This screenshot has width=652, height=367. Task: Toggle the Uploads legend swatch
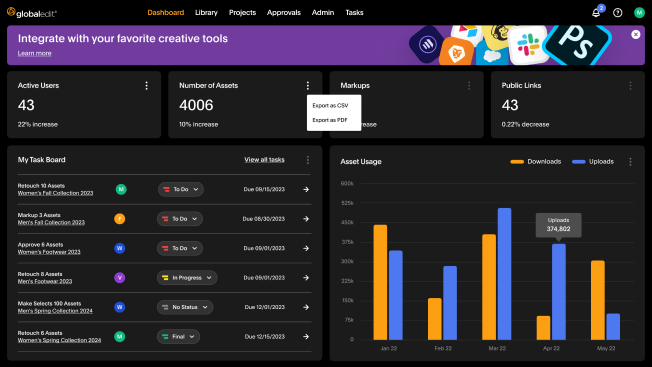pos(579,162)
